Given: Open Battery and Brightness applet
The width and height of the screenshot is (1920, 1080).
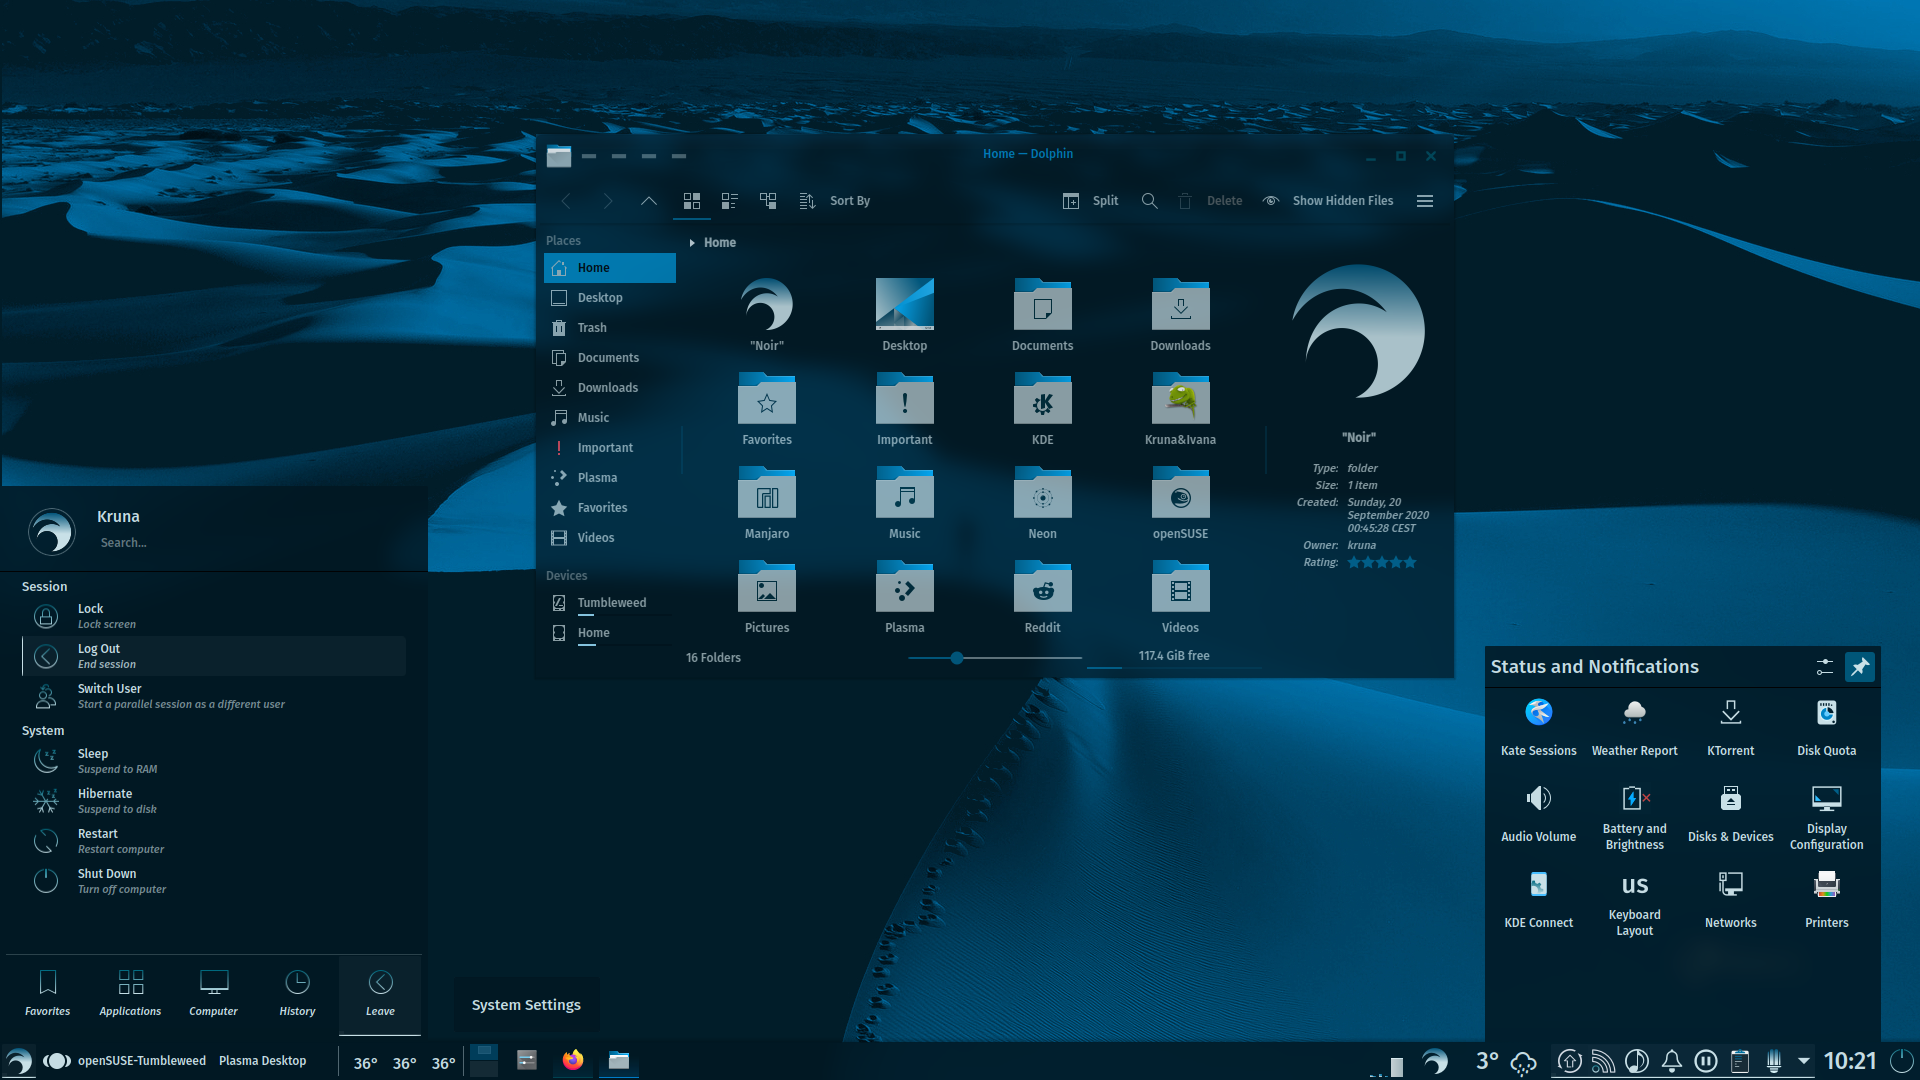Looking at the screenshot, I should pyautogui.click(x=1634, y=815).
